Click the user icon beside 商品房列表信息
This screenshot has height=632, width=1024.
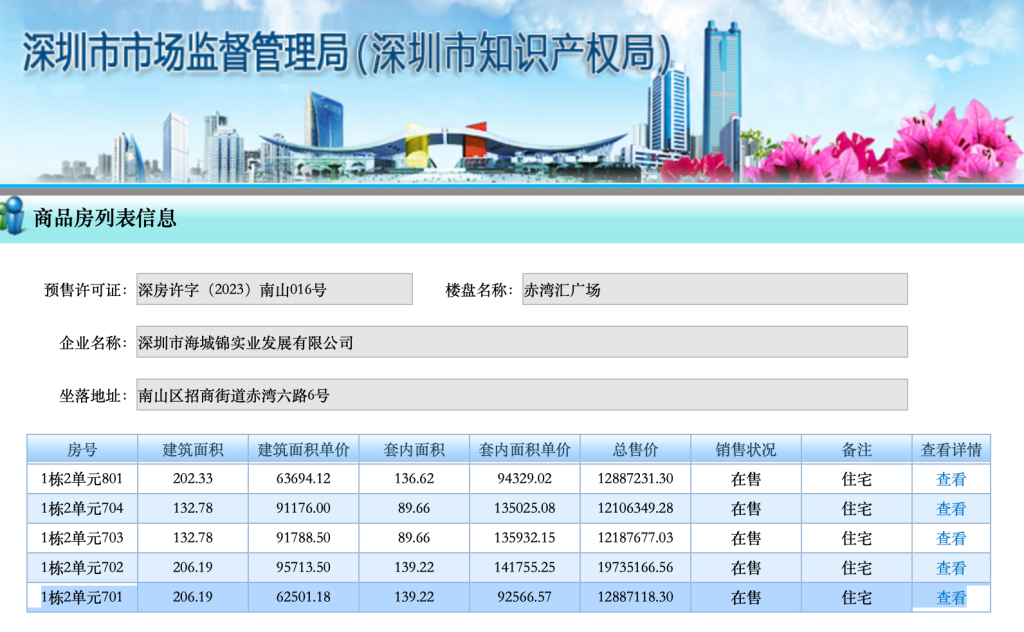13,217
